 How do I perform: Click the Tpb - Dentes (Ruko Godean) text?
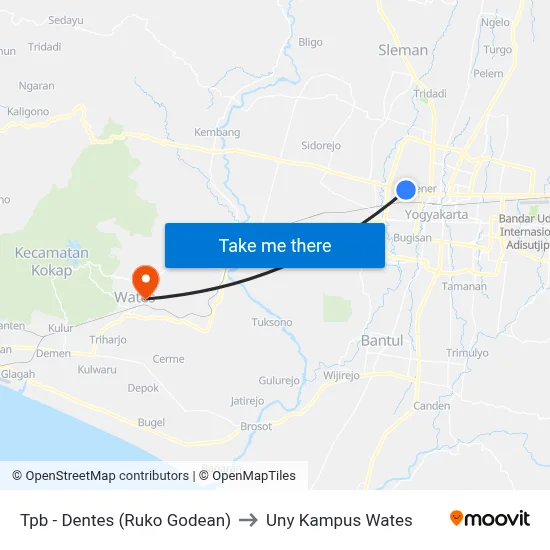tap(126, 520)
